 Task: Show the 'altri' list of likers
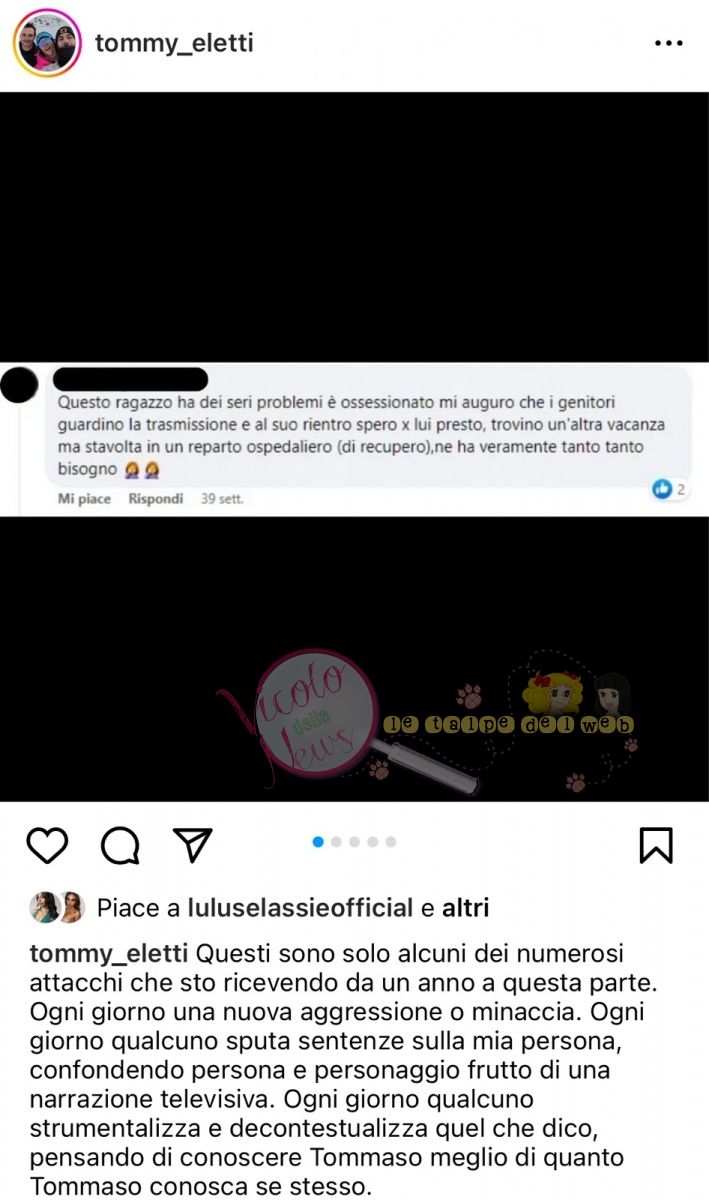pyautogui.click(x=466, y=908)
